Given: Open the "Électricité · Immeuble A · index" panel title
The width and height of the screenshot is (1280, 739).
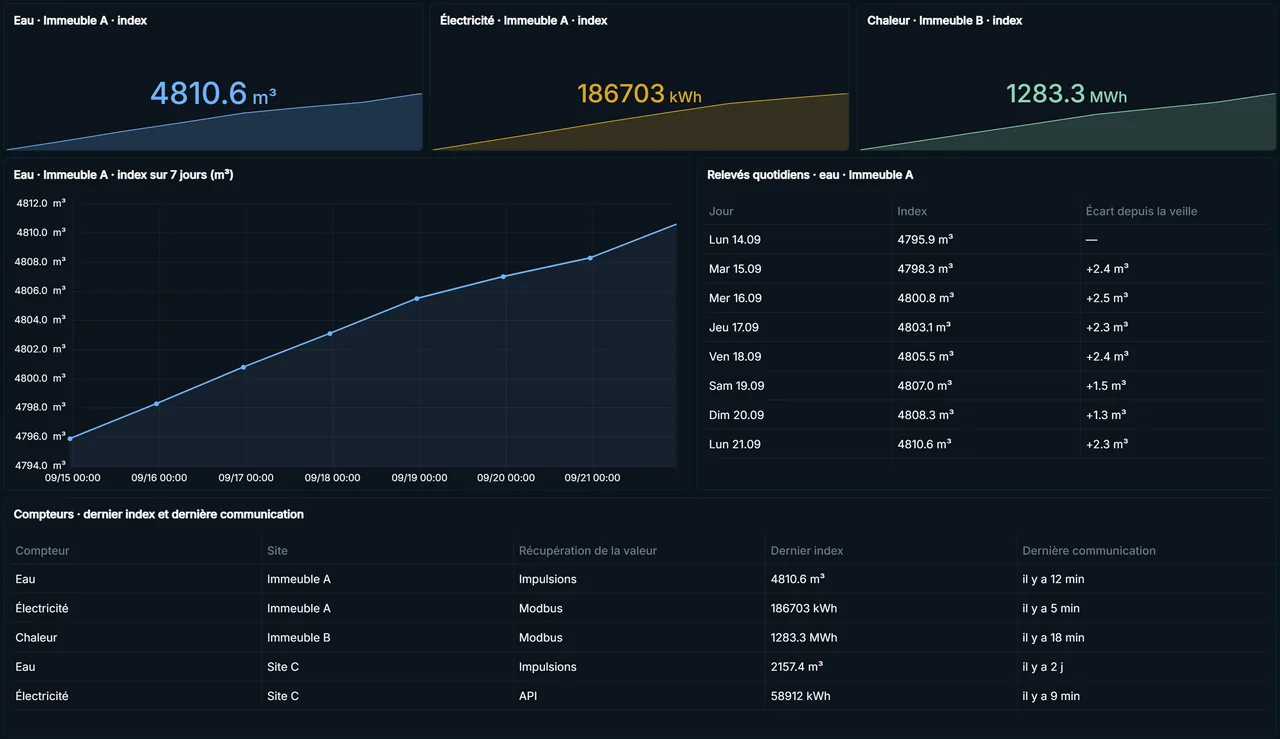Looking at the screenshot, I should (523, 20).
